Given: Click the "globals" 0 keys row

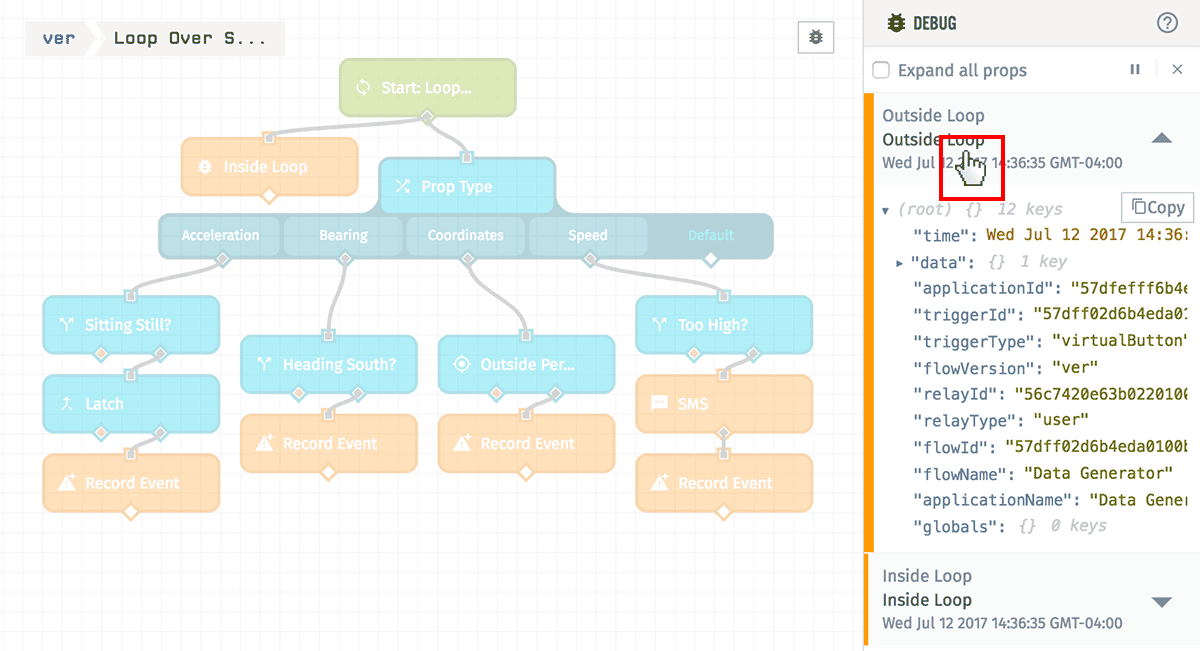Looking at the screenshot, I should click(x=1010, y=526).
